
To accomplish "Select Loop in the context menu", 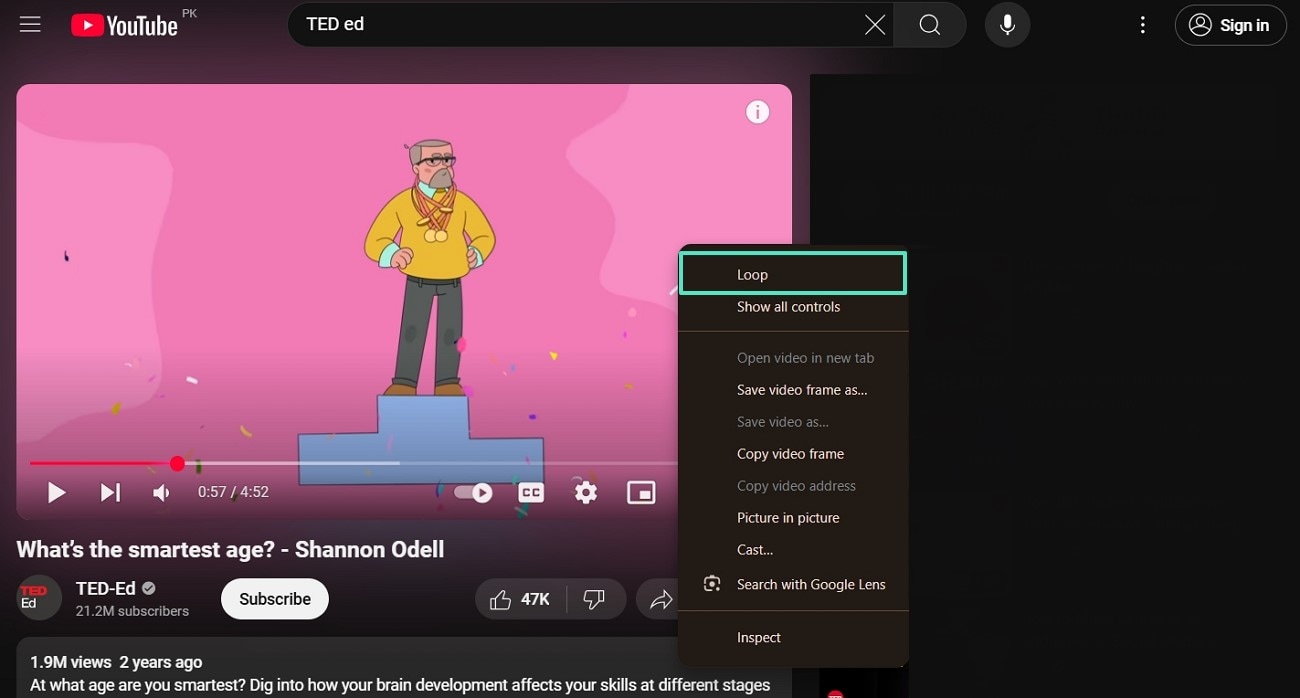I will point(793,274).
